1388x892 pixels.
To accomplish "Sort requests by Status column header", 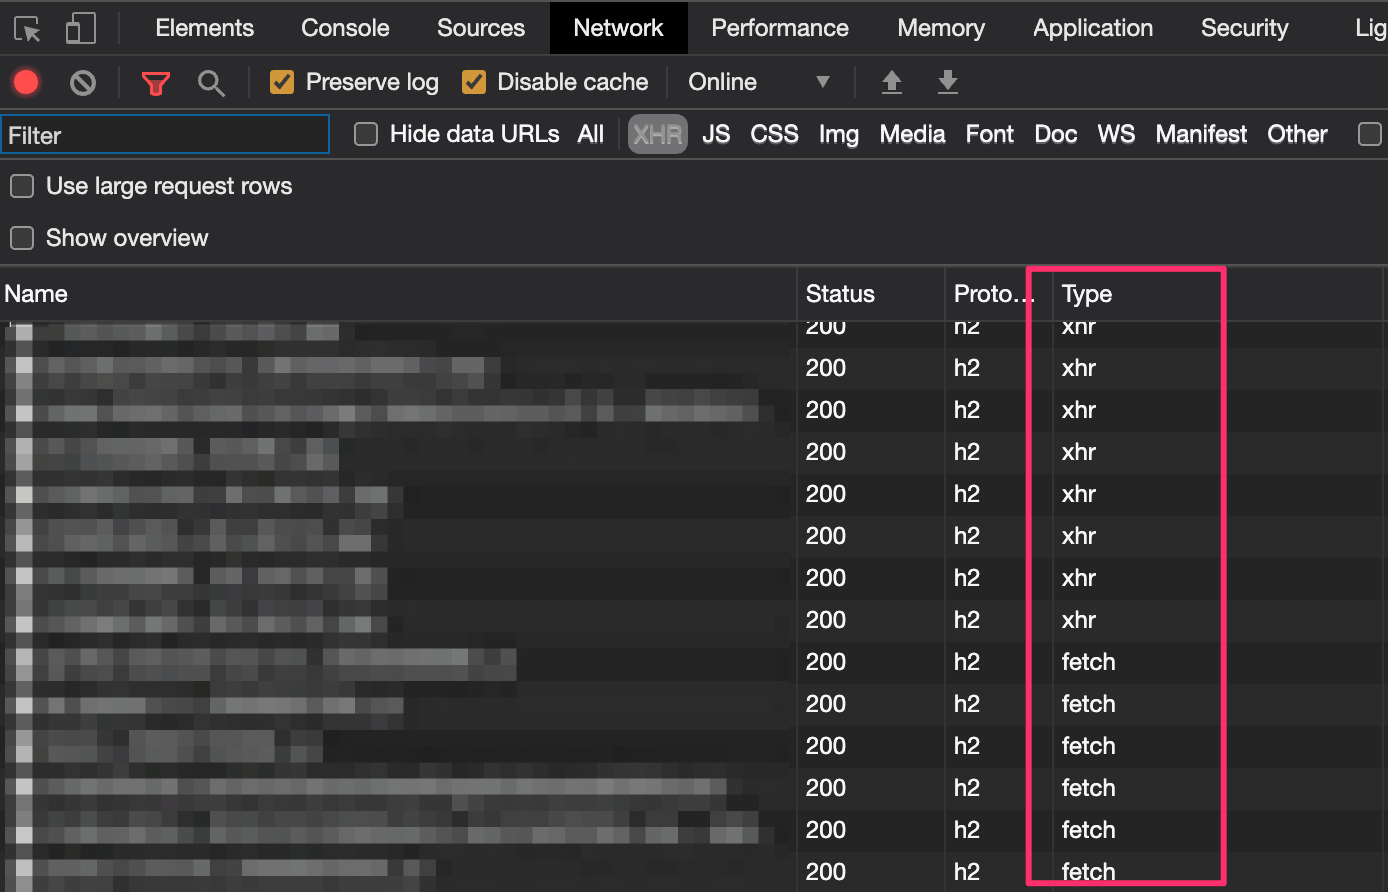I will pos(840,294).
